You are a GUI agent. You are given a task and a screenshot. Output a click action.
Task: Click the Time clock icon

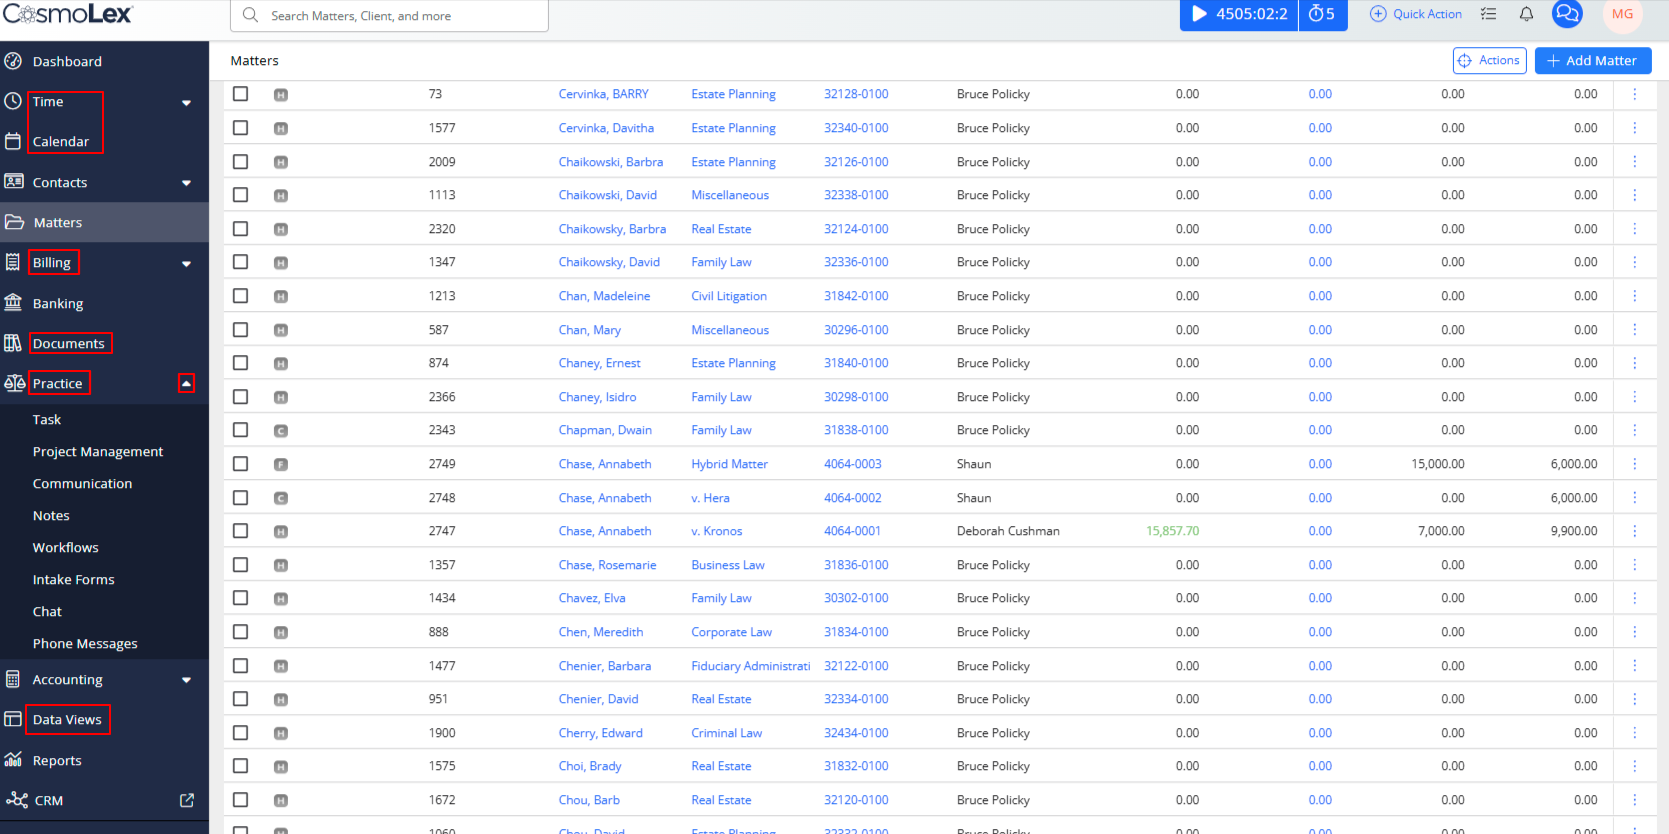13,101
